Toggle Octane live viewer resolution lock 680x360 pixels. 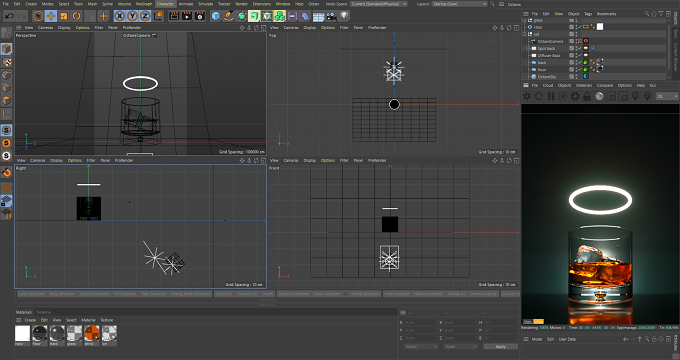pos(587,96)
